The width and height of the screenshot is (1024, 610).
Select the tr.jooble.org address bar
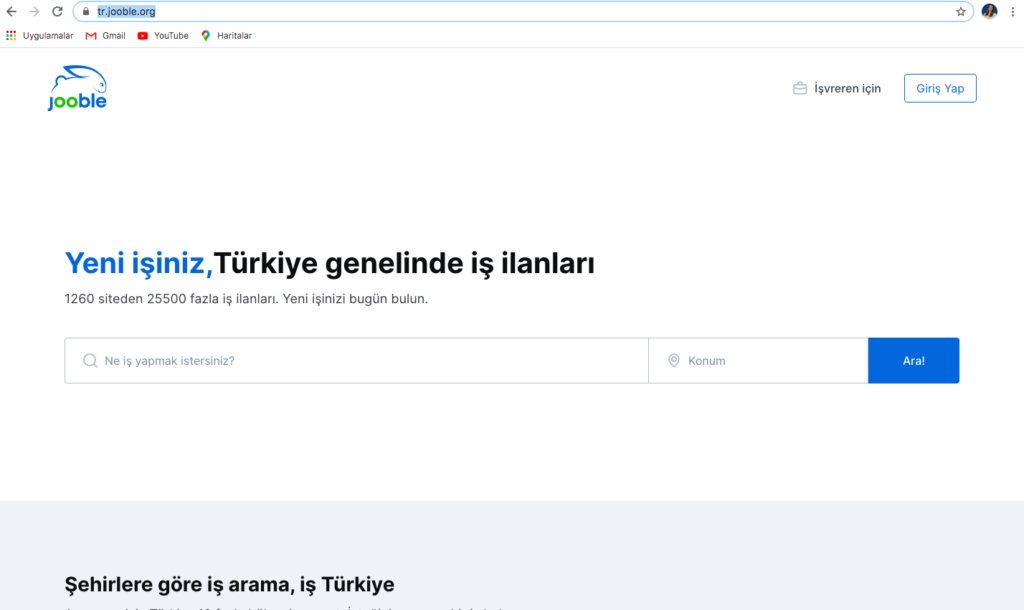[x=500, y=12]
